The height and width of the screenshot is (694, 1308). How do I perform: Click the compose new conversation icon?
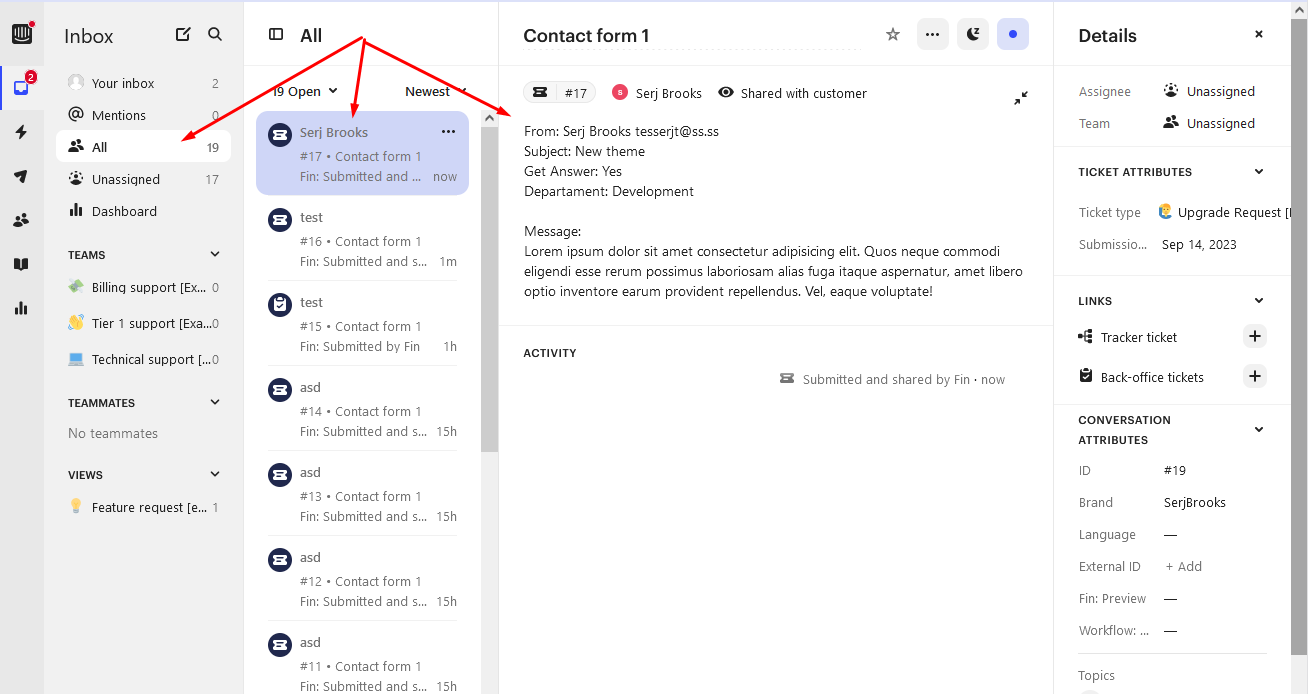[183, 35]
